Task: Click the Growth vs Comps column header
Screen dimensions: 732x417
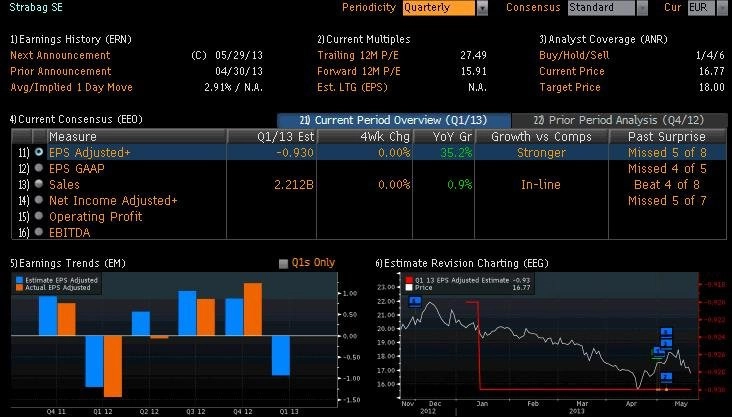Action: coord(542,136)
